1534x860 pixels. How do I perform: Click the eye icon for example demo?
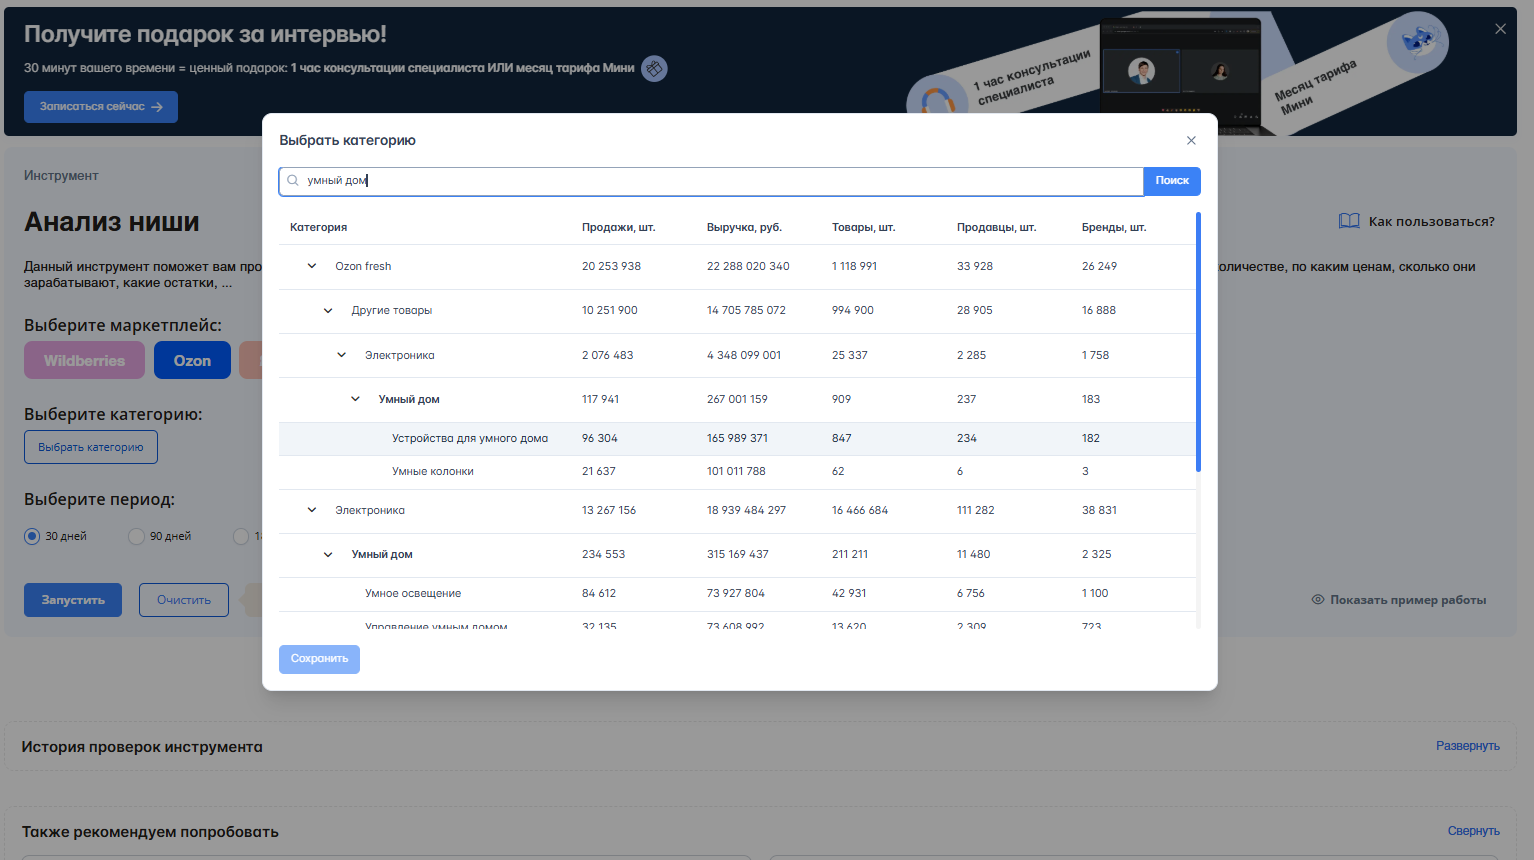(1318, 600)
